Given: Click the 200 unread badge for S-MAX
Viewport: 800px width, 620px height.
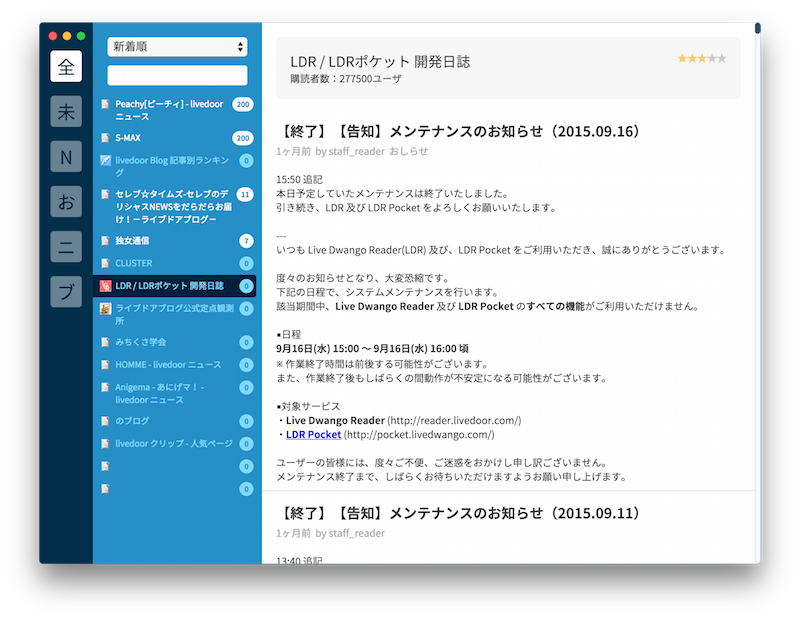Looking at the screenshot, I should (243, 138).
